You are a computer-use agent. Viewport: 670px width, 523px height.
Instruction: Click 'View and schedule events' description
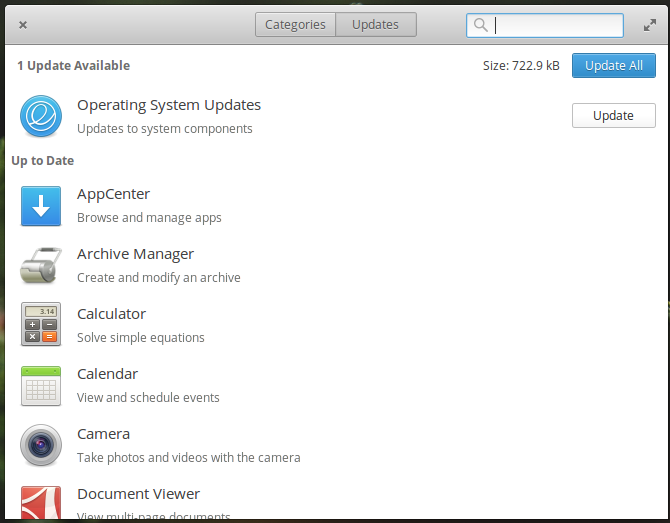point(148,397)
